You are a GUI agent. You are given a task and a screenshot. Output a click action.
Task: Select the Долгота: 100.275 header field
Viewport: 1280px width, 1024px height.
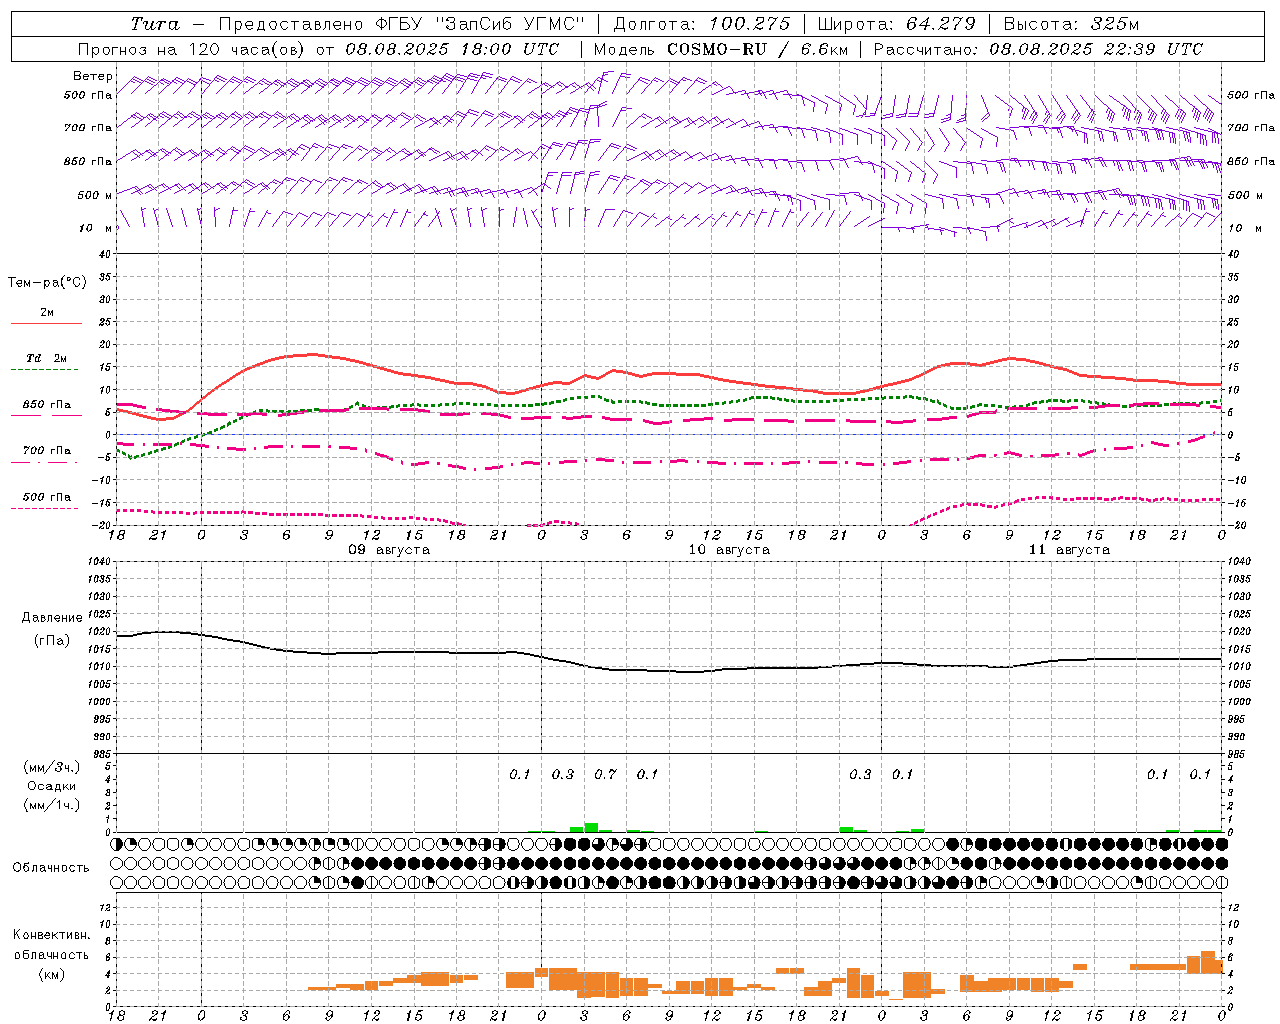point(701,24)
